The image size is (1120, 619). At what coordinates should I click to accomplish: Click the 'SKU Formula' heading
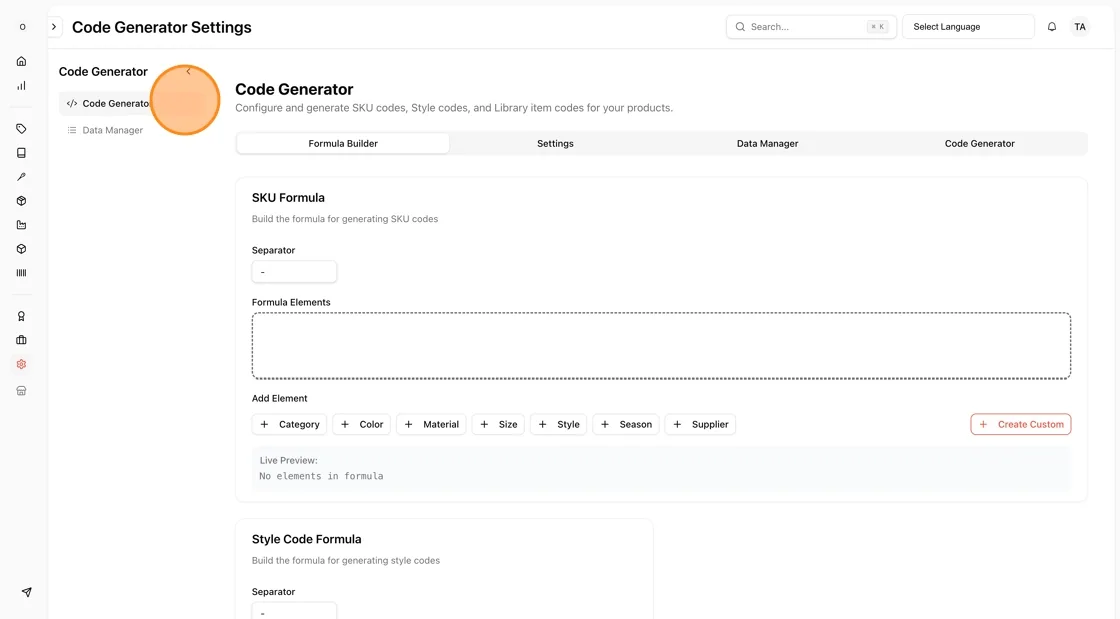tap(288, 198)
